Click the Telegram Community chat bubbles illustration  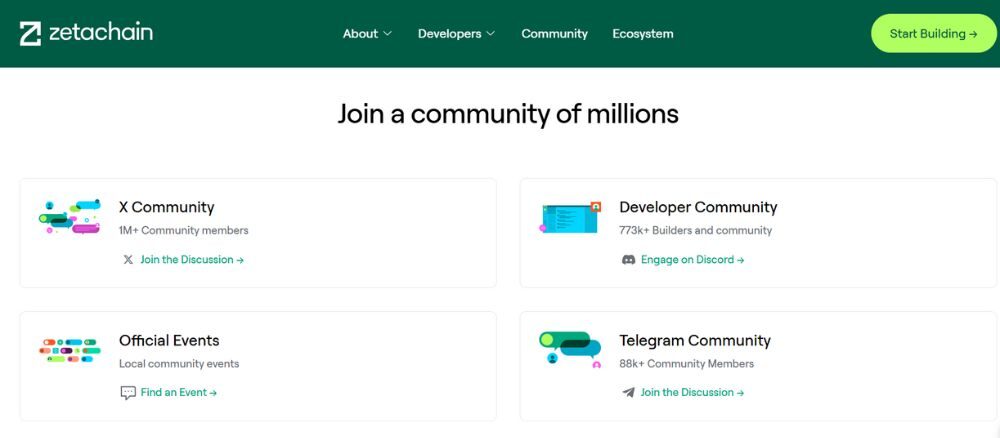(x=570, y=349)
